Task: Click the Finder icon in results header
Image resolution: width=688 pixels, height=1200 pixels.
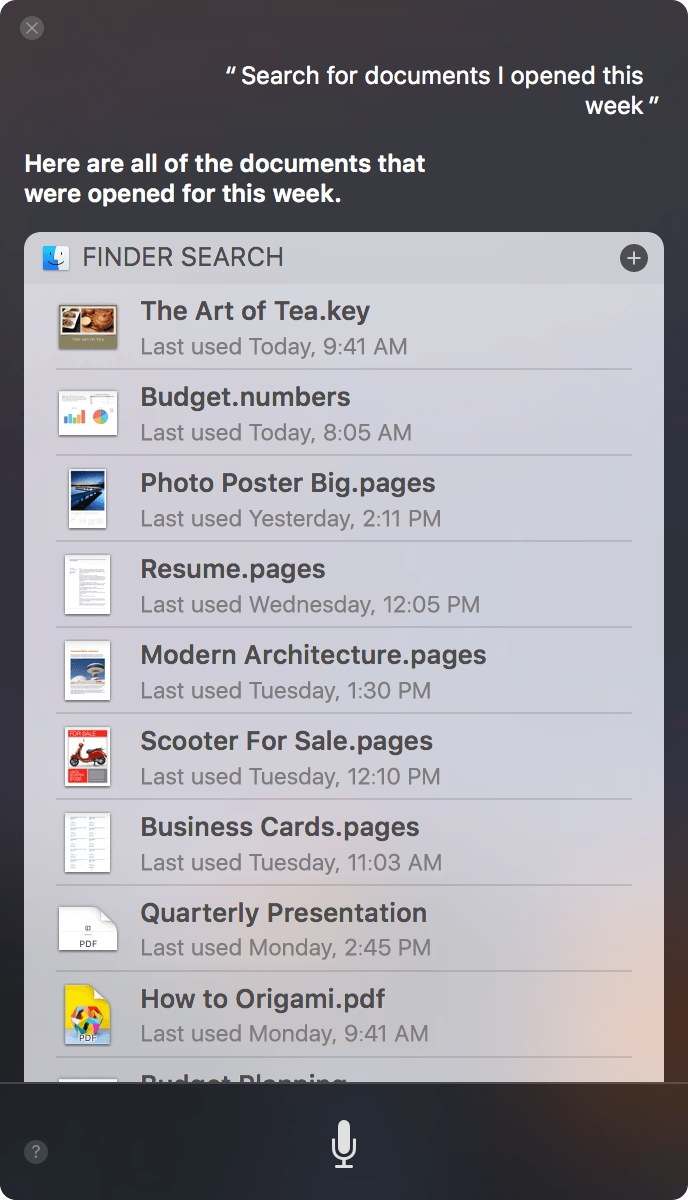Action: pos(56,258)
